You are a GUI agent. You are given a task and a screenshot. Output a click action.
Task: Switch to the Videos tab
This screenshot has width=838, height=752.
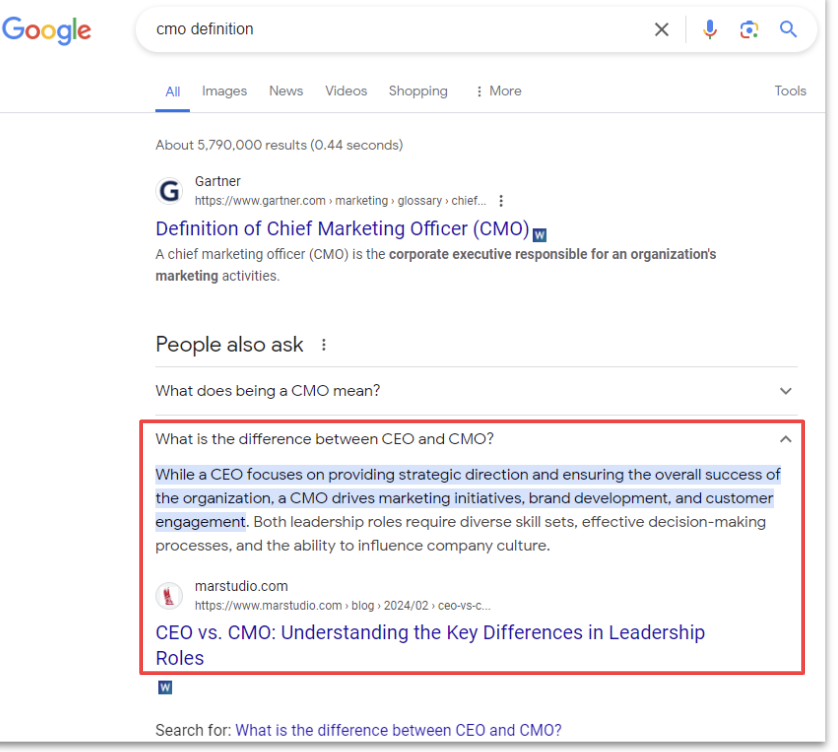pyautogui.click(x=346, y=91)
